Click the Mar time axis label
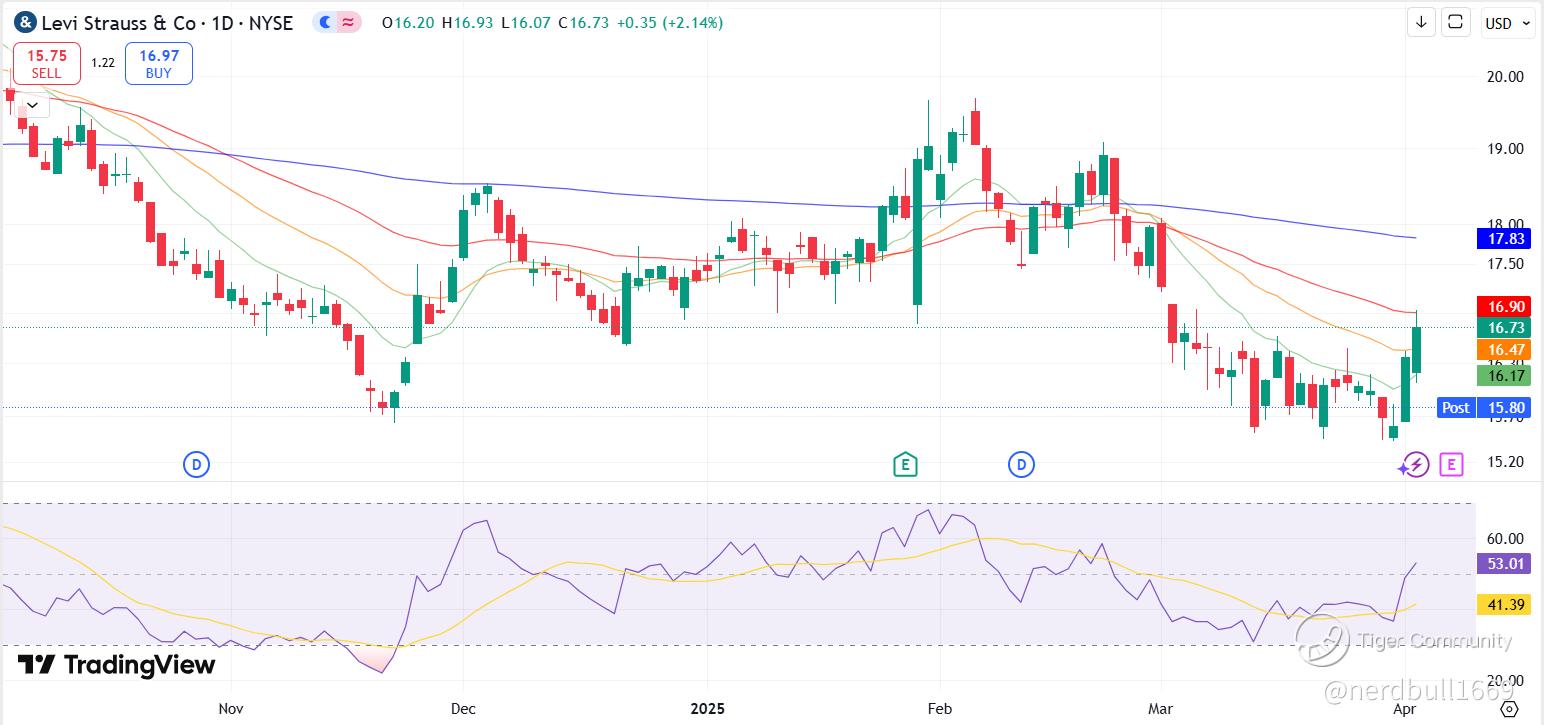Image resolution: width=1544 pixels, height=725 pixels. 1160,709
